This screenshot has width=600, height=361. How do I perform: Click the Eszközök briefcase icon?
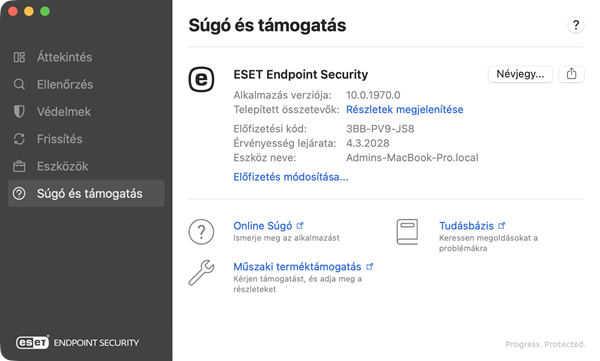pyautogui.click(x=19, y=166)
